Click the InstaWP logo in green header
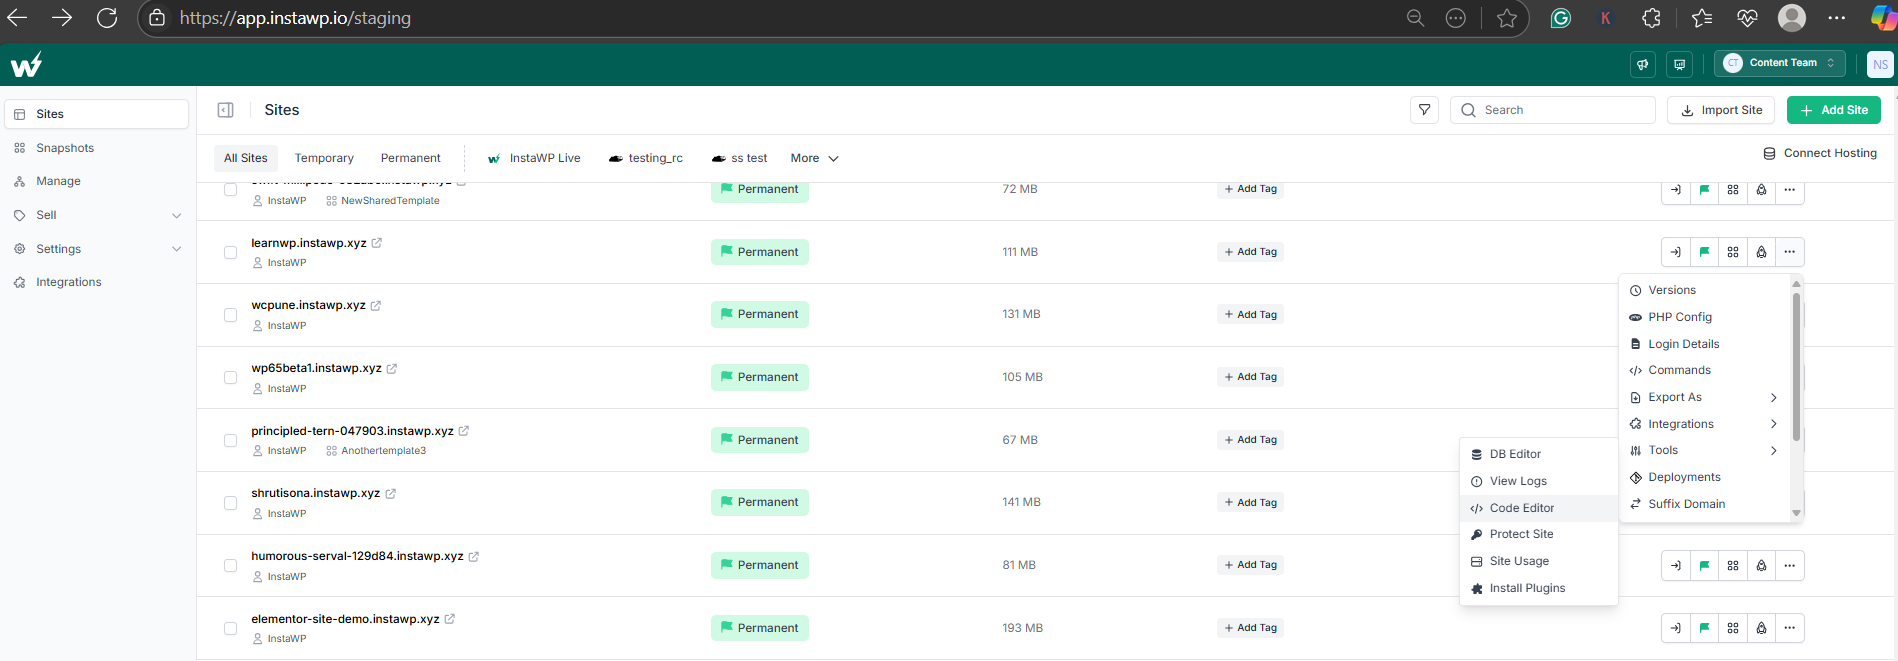 tap(27, 64)
